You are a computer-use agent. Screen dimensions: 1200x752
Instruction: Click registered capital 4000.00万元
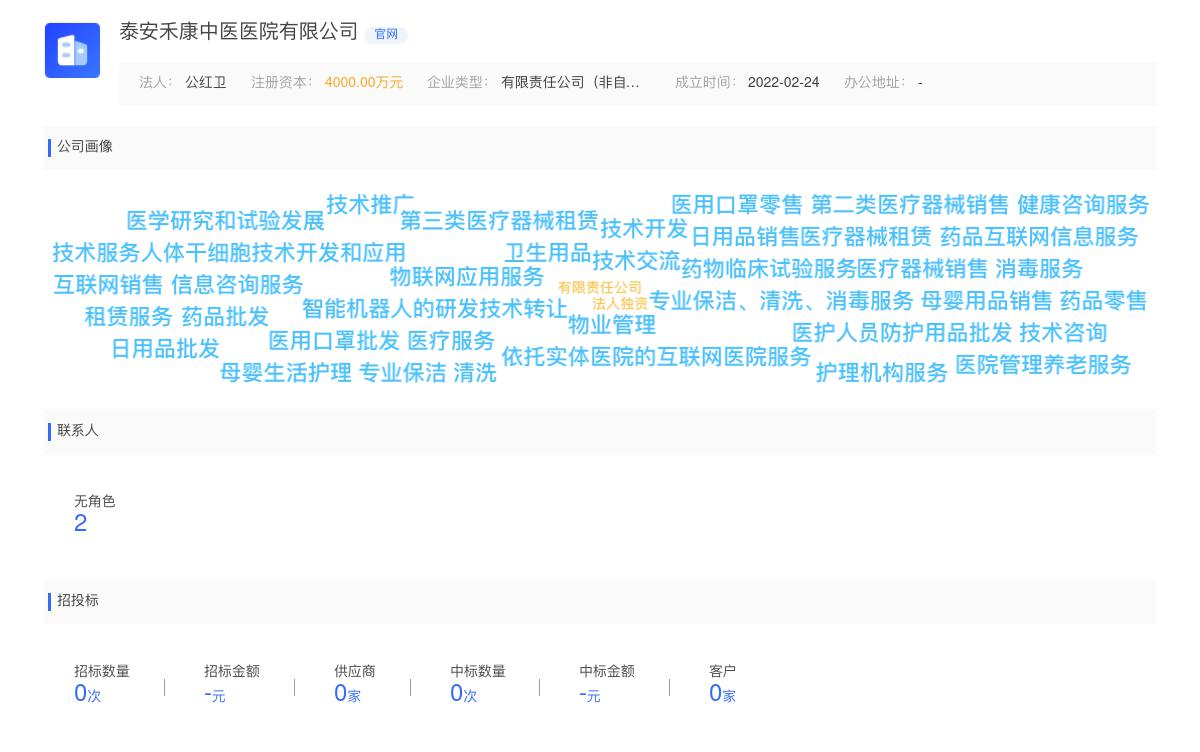tap(363, 82)
